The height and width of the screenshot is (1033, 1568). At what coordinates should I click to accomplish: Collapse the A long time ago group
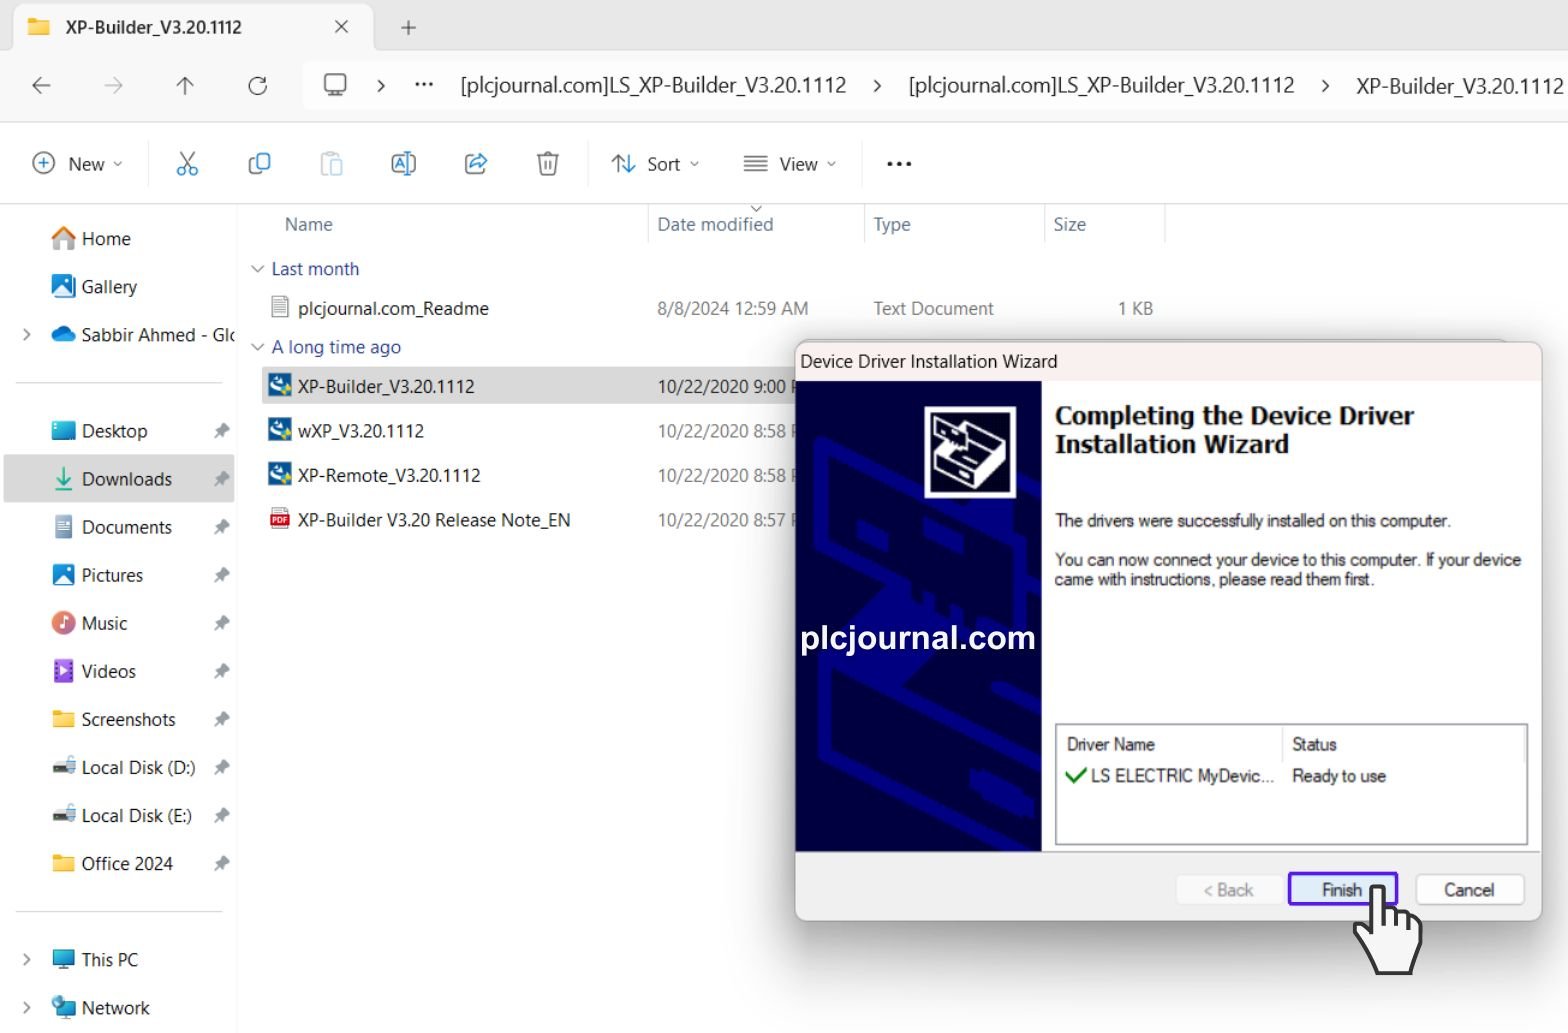pyautogui.click(x=257, y=347)
